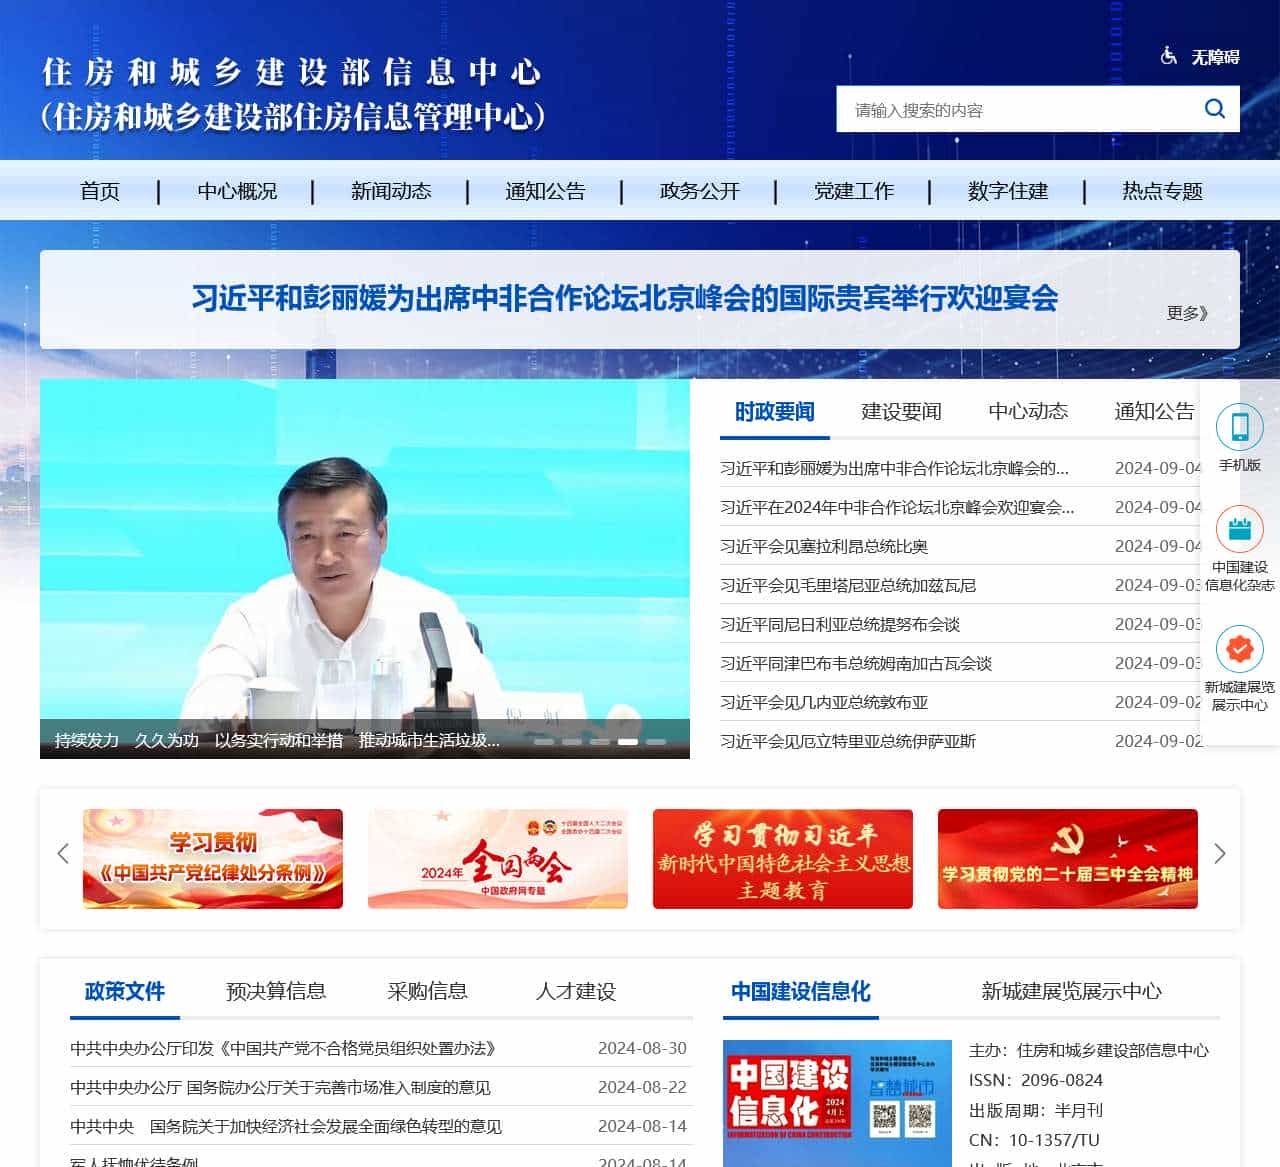Switch to the 采购信息 tab

point(427,991)
